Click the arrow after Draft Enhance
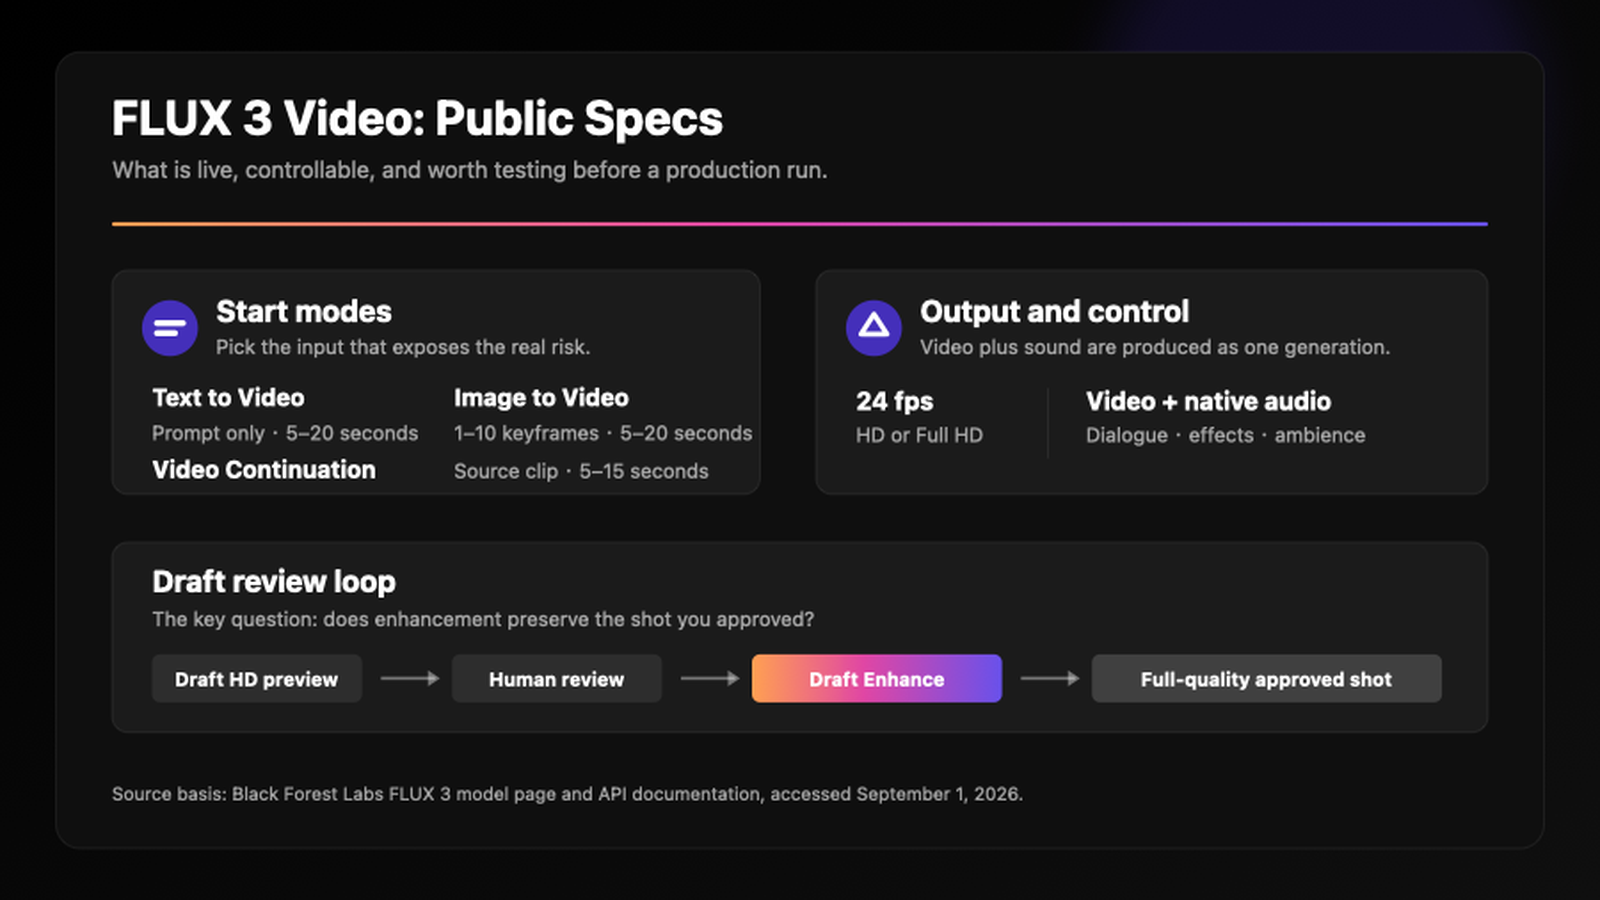This screenshot has height=900, width=1600. [1050, 679]
